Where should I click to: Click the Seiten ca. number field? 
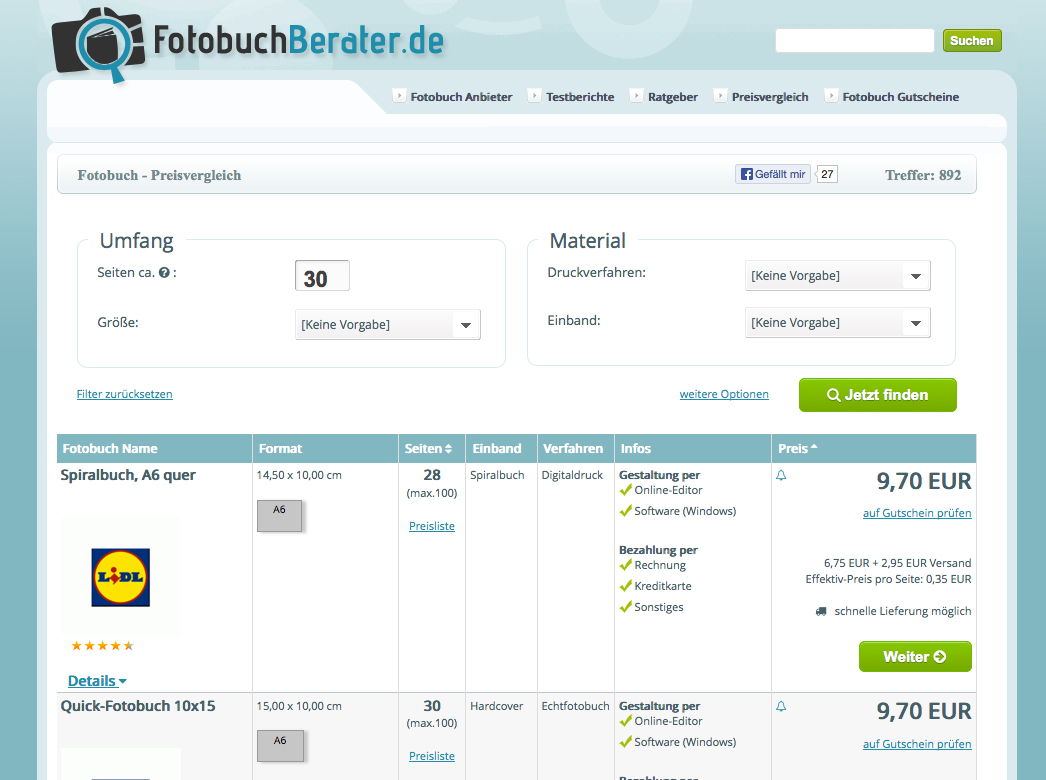tap(322, 276)
